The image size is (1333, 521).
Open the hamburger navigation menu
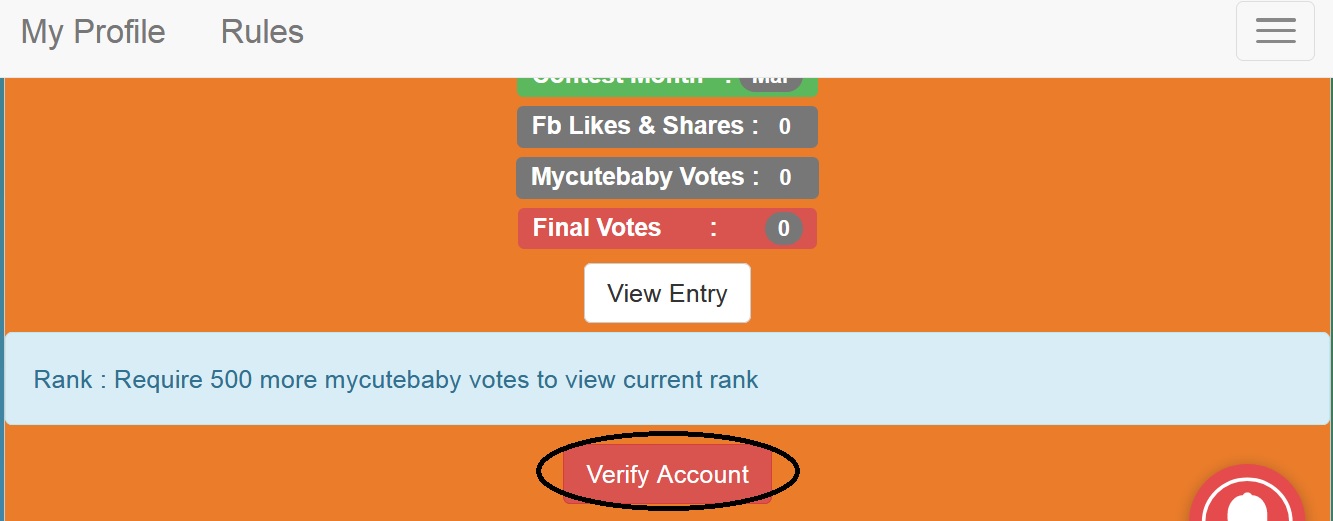click(1275, 31)
